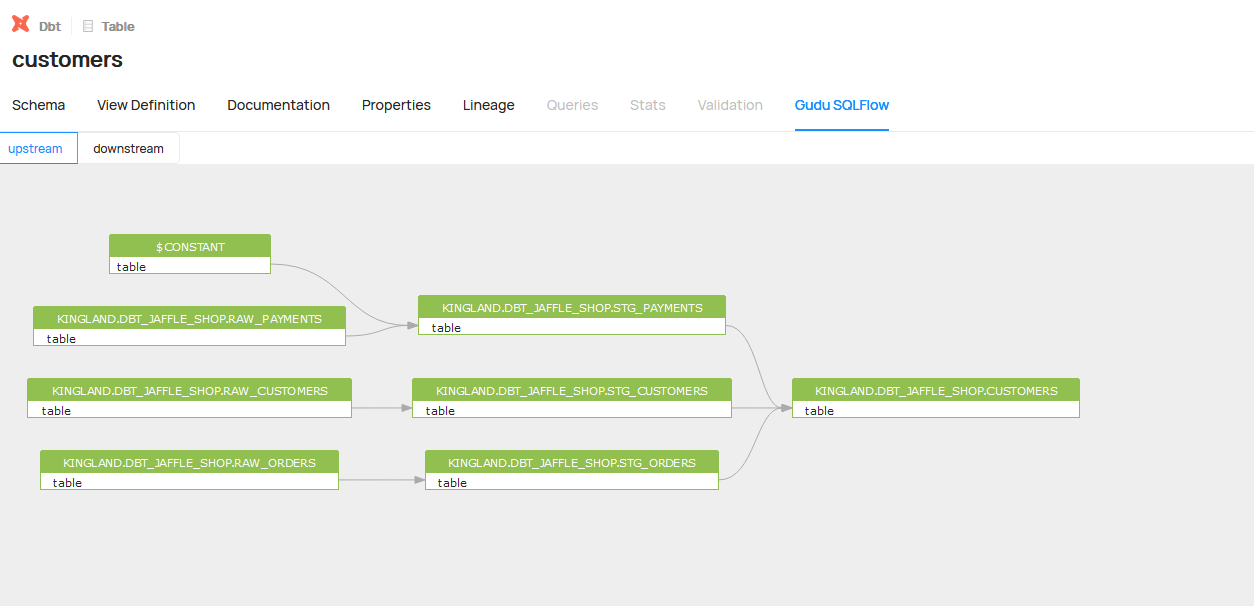Image resolution: width=1254 pixels, height=606 pixels.
Task: Expand the STG_CUSTOMERS node's table section
Action: pos(571,410)
